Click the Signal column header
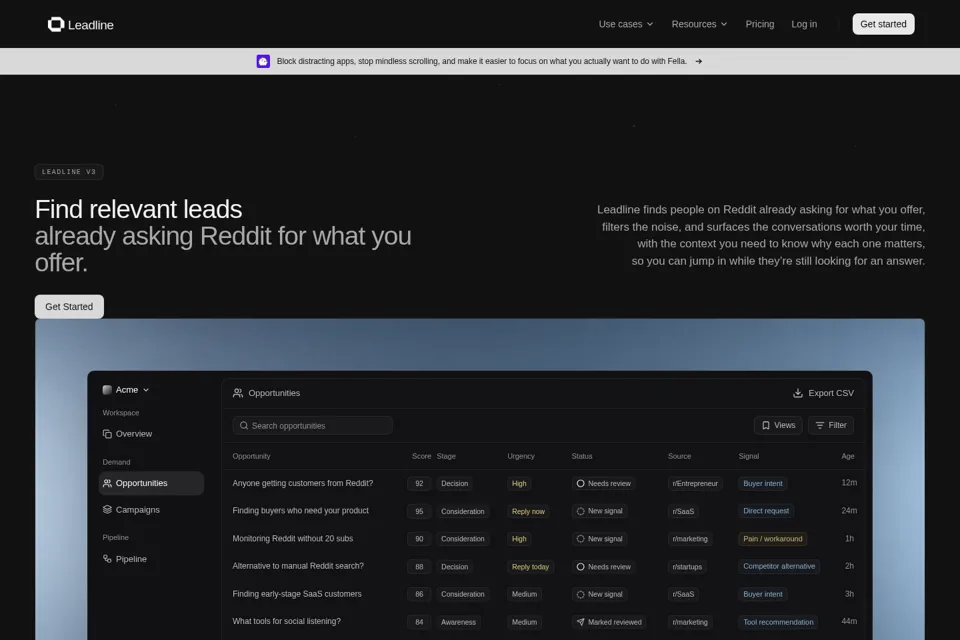The width and height of the screenshot is (960, 640). (749, 456)
